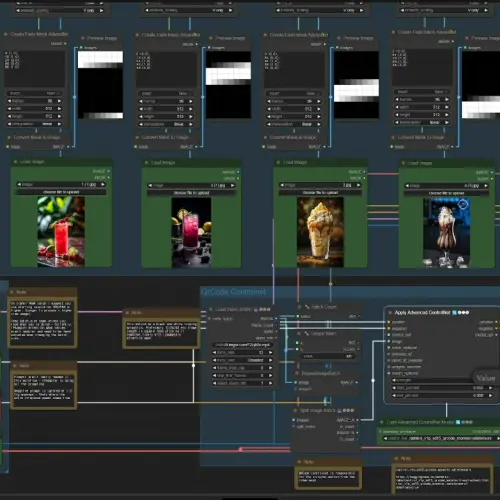Click choose file to upload above caramel milkshake image
Image resolution: width=500 pixels, height=500 pixels.
320,193
